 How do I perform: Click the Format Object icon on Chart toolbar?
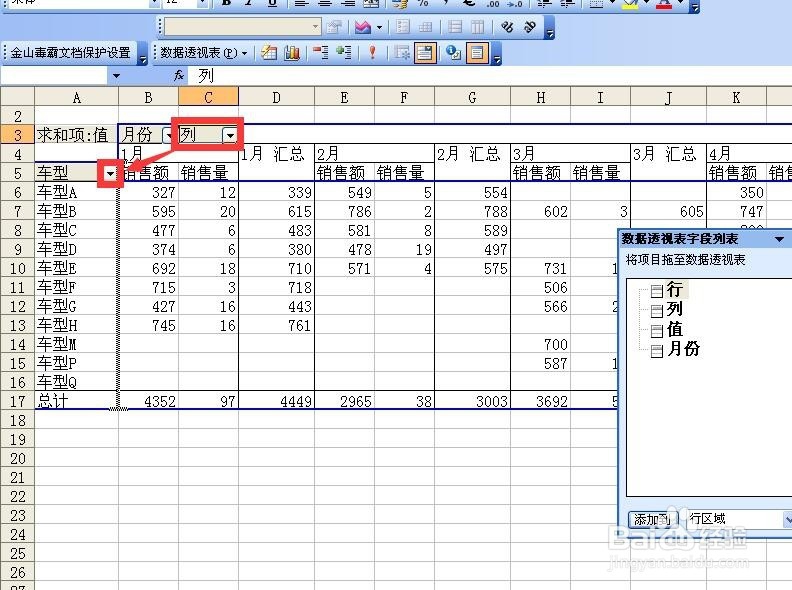tap(333, 27)
